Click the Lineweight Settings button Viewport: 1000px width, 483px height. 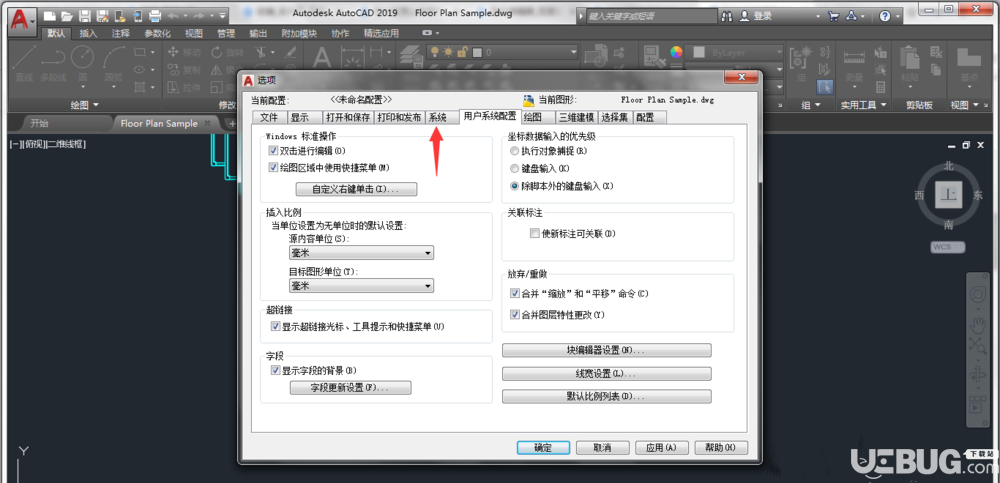607,373
